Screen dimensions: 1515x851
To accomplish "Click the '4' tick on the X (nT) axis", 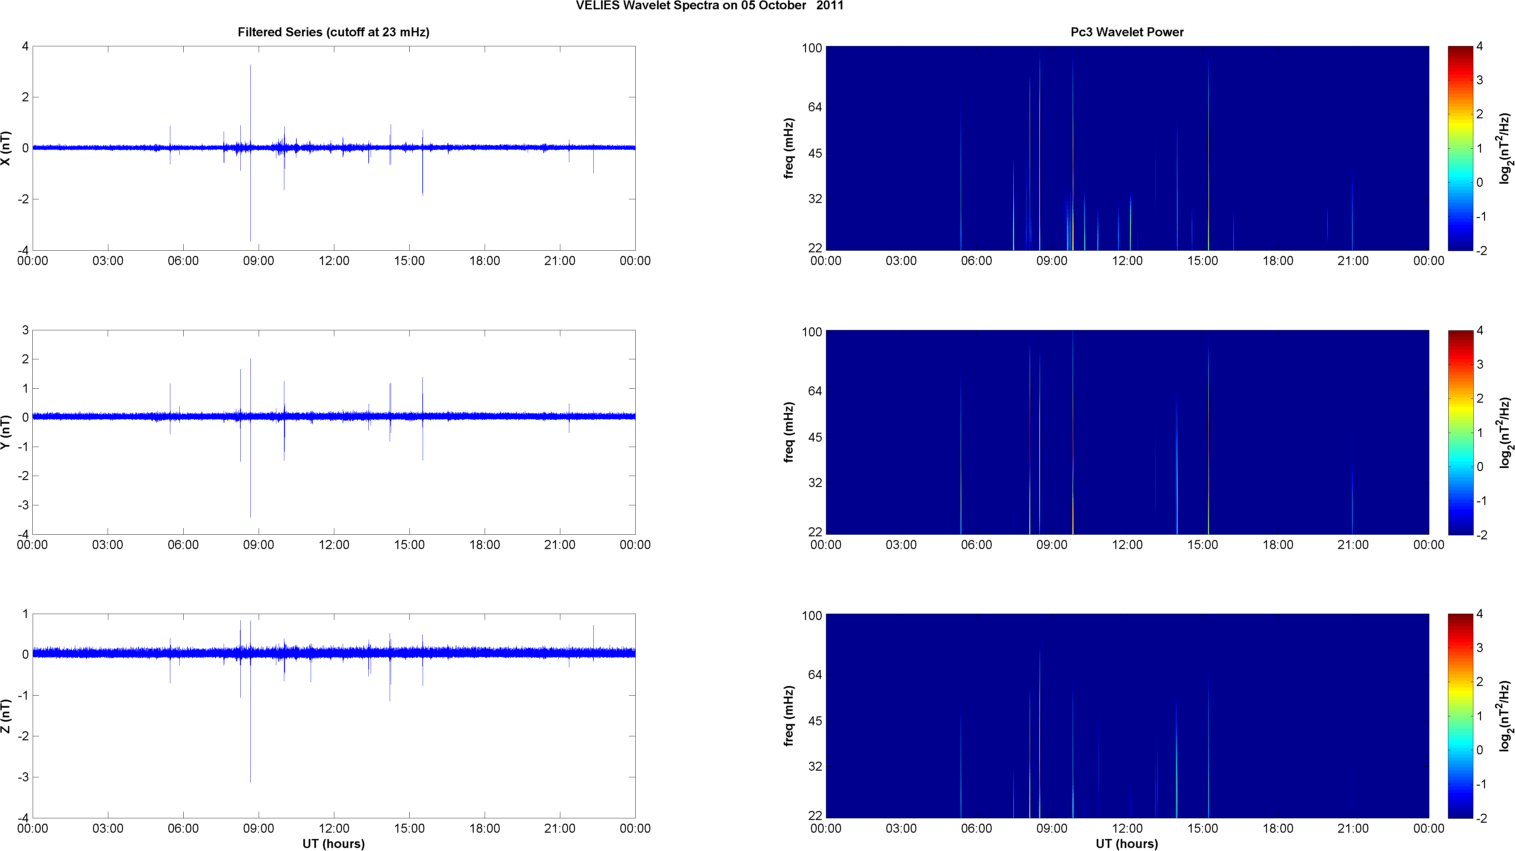I will 25,47.
